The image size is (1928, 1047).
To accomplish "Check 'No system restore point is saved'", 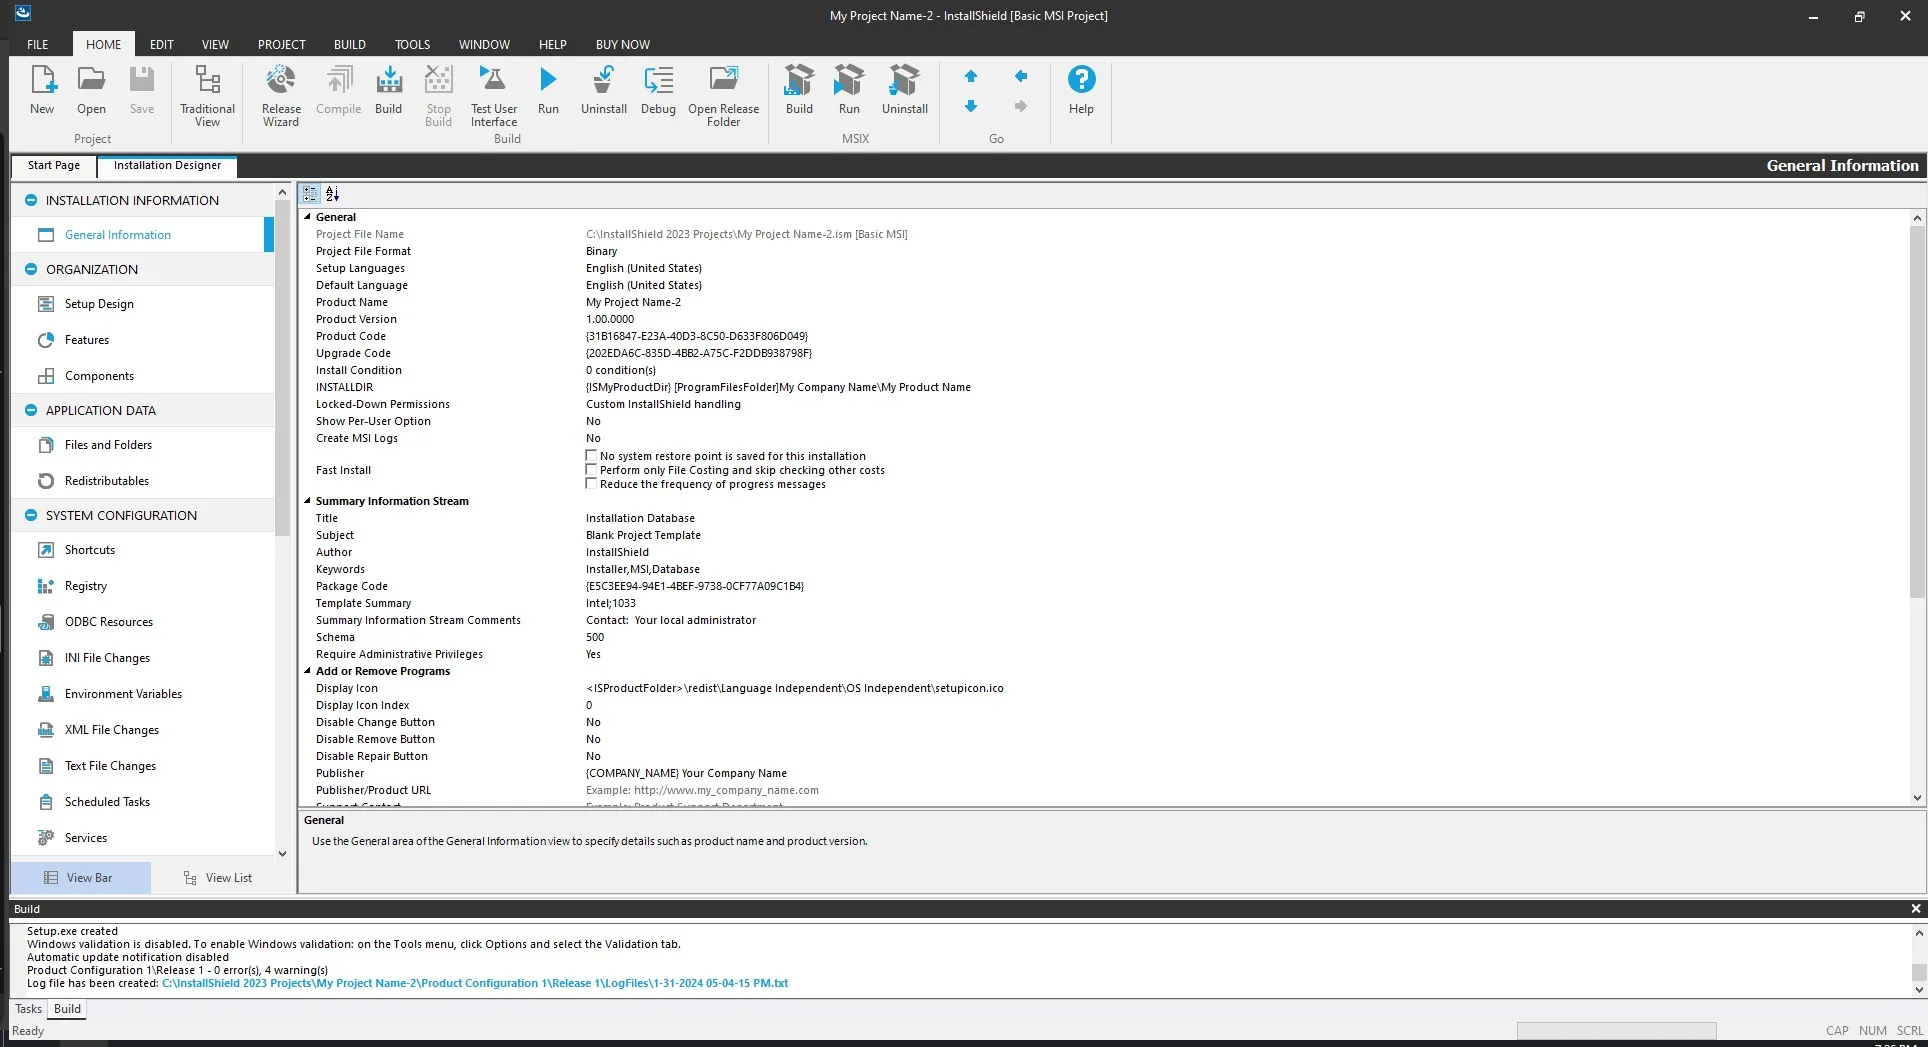I will (591, 455).
